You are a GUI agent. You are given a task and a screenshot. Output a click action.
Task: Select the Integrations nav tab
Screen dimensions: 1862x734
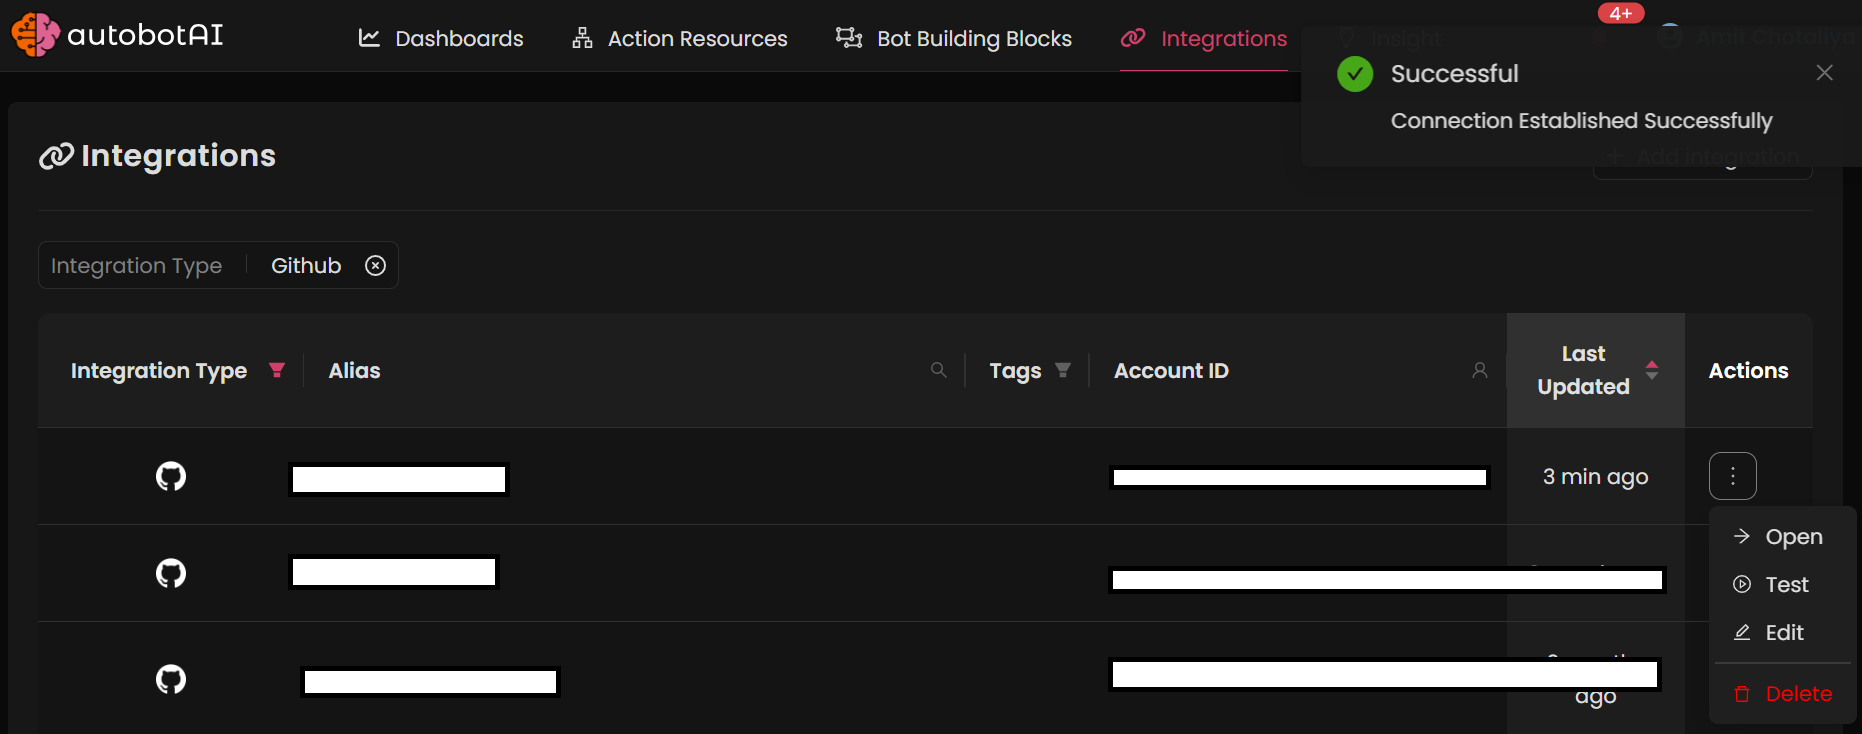[1204, 38]
